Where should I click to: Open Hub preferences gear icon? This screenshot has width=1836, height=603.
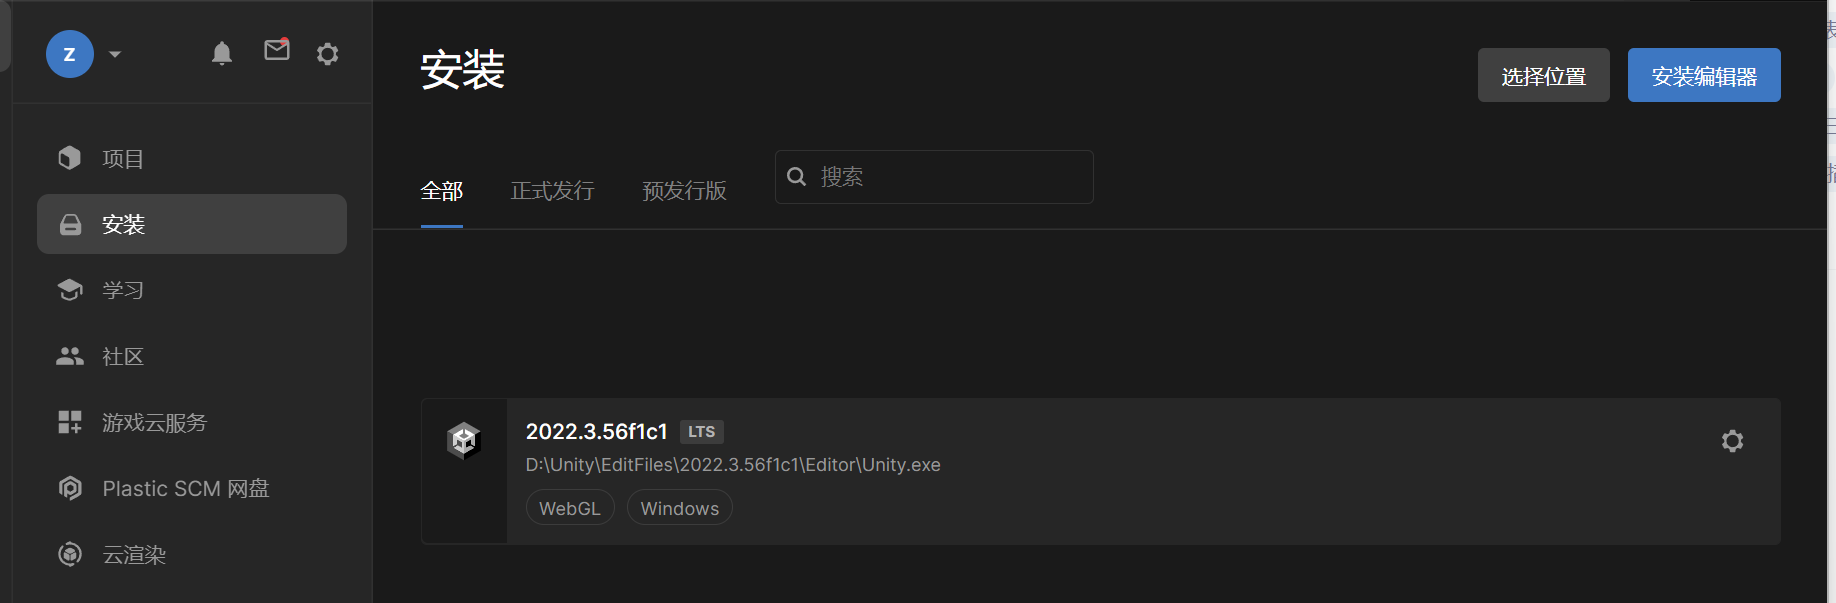tap(328, 53)
